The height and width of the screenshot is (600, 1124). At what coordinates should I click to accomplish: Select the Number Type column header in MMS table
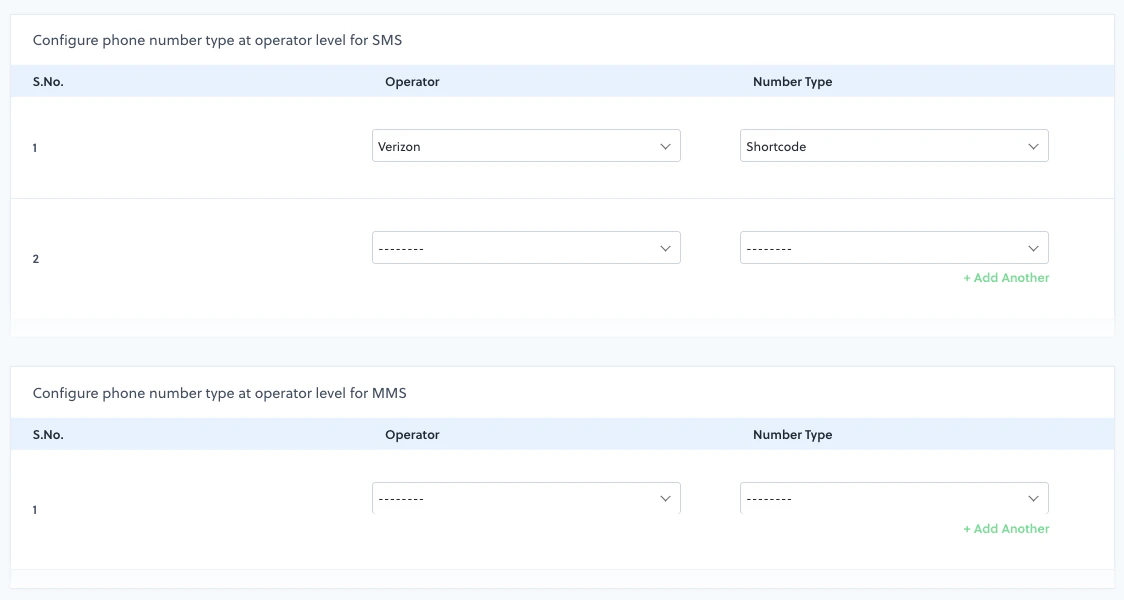coord(792,434)
